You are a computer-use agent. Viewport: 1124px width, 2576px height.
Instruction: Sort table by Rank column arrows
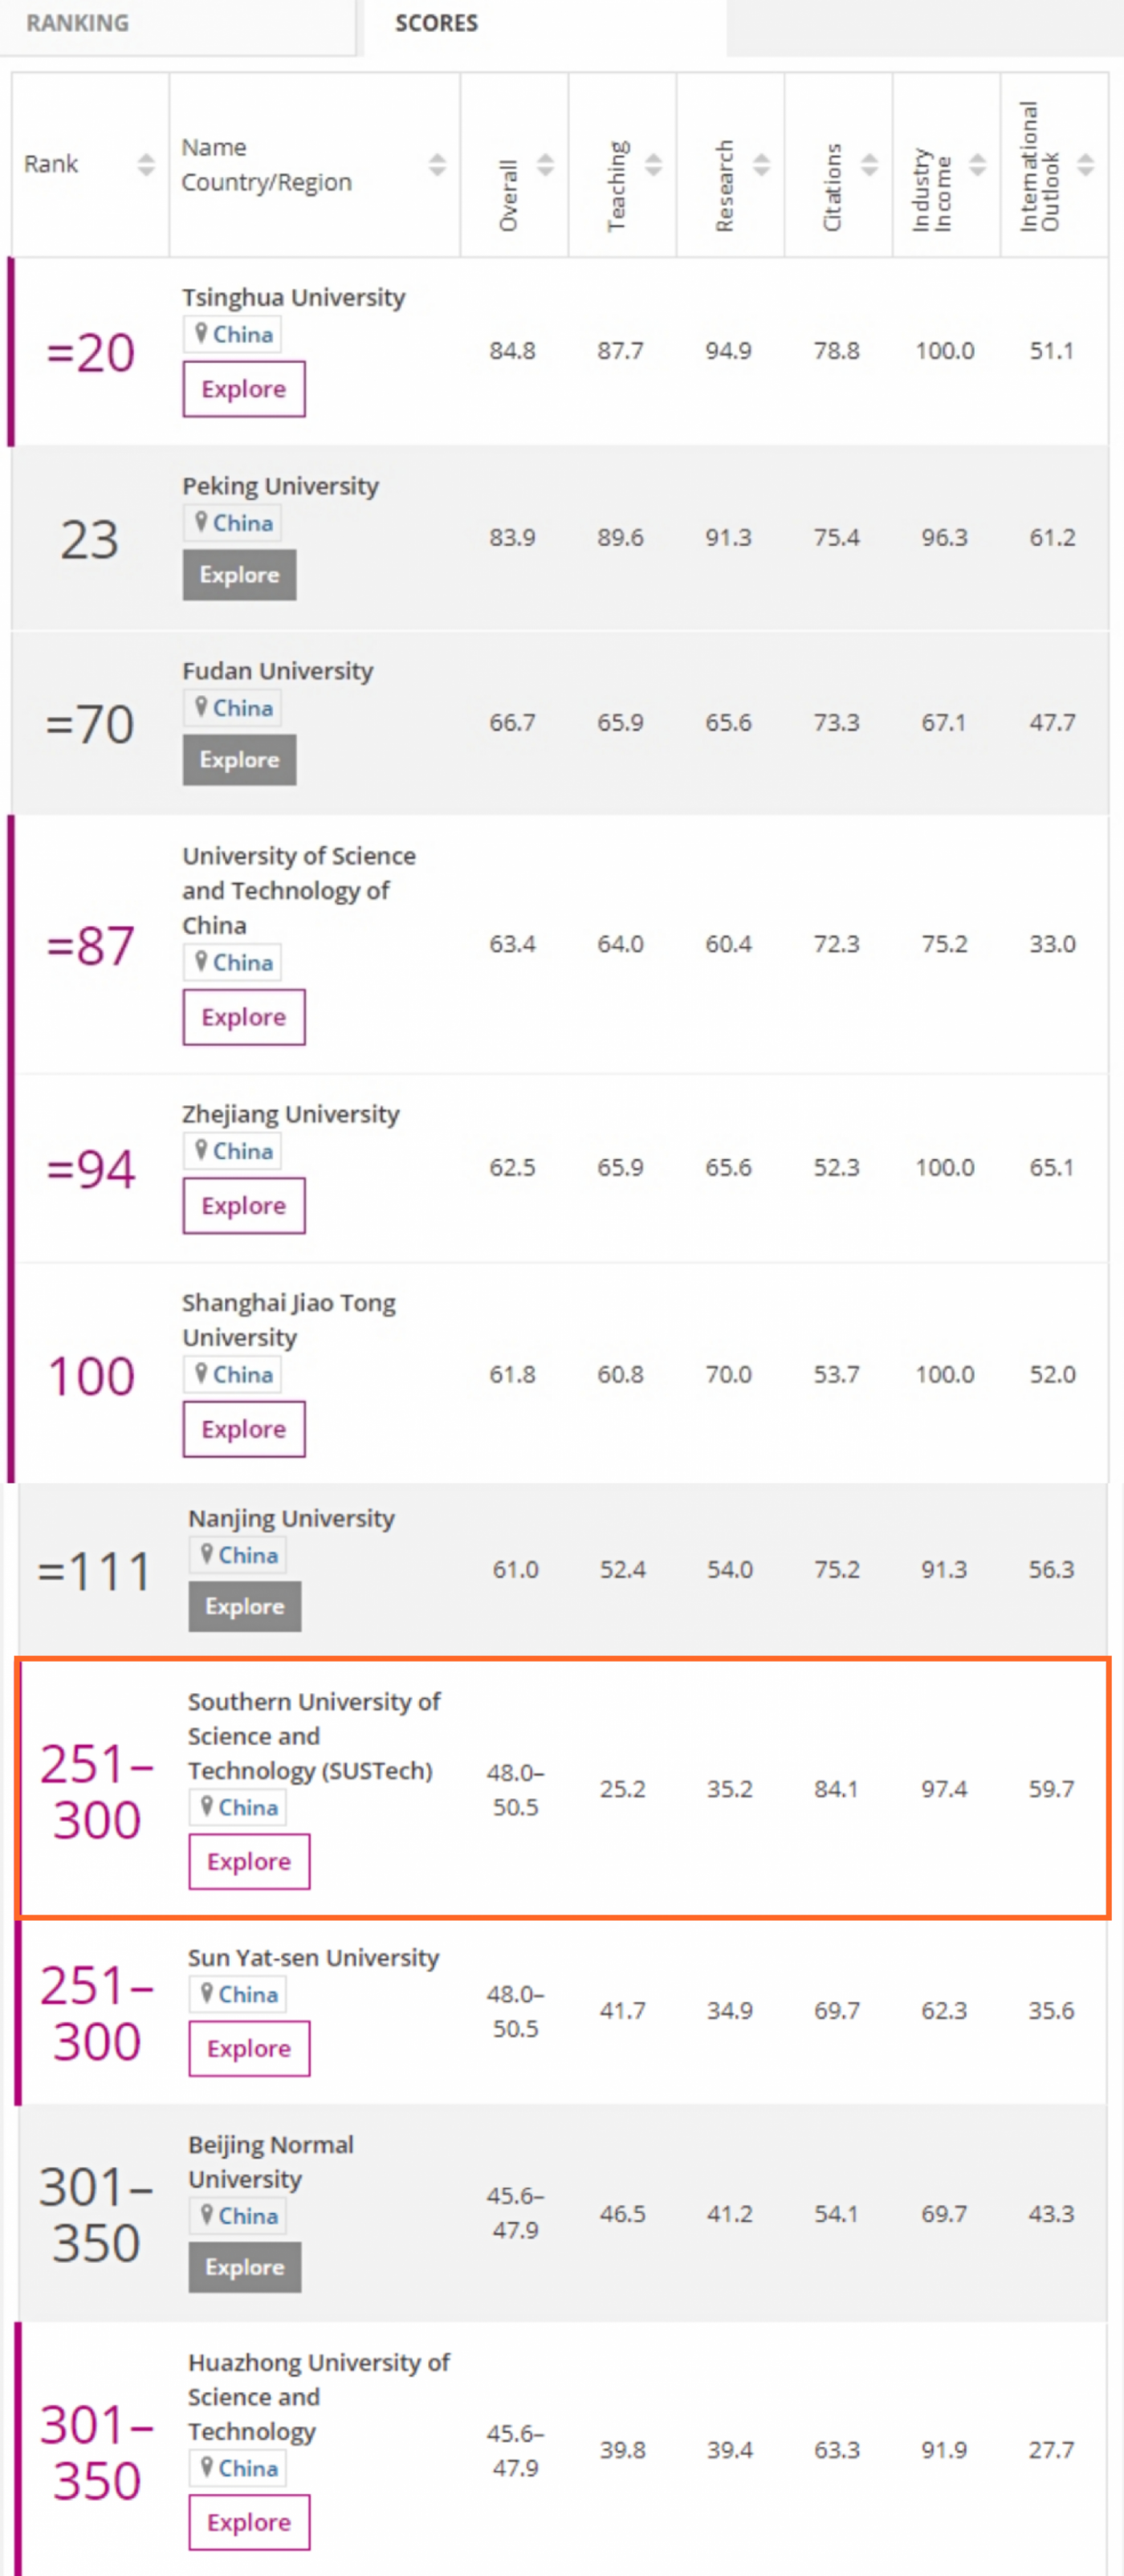pyautogui.click(x=146, y=165)
